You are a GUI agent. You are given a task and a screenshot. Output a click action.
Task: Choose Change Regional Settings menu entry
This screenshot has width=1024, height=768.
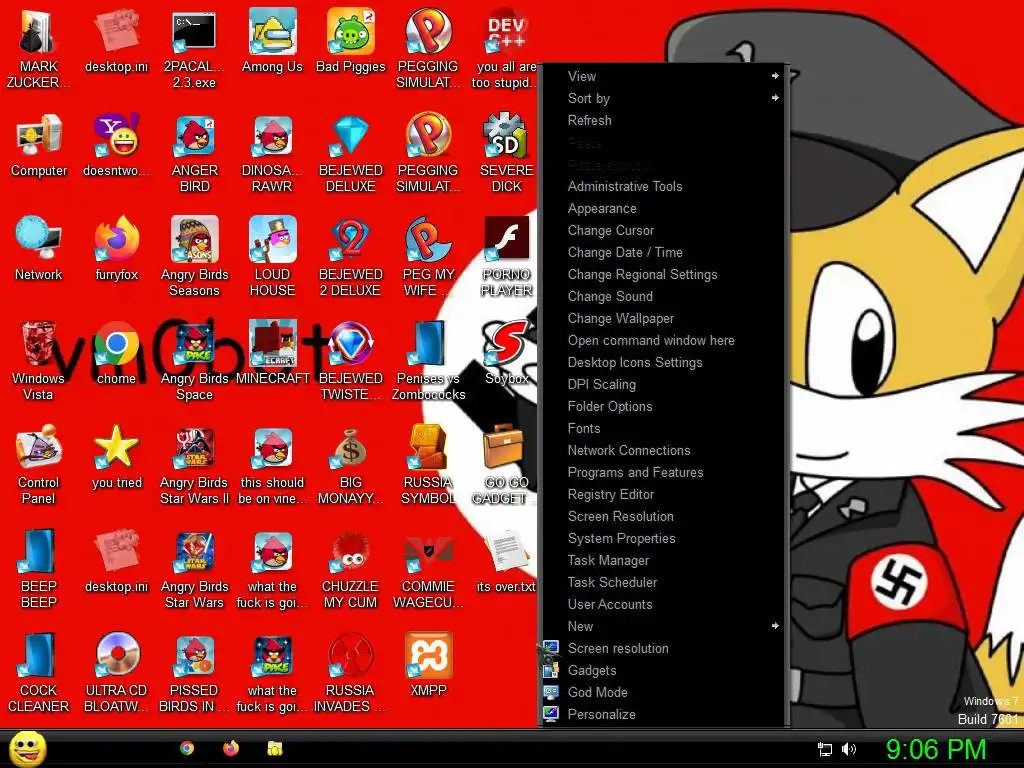tap(663, 274)
